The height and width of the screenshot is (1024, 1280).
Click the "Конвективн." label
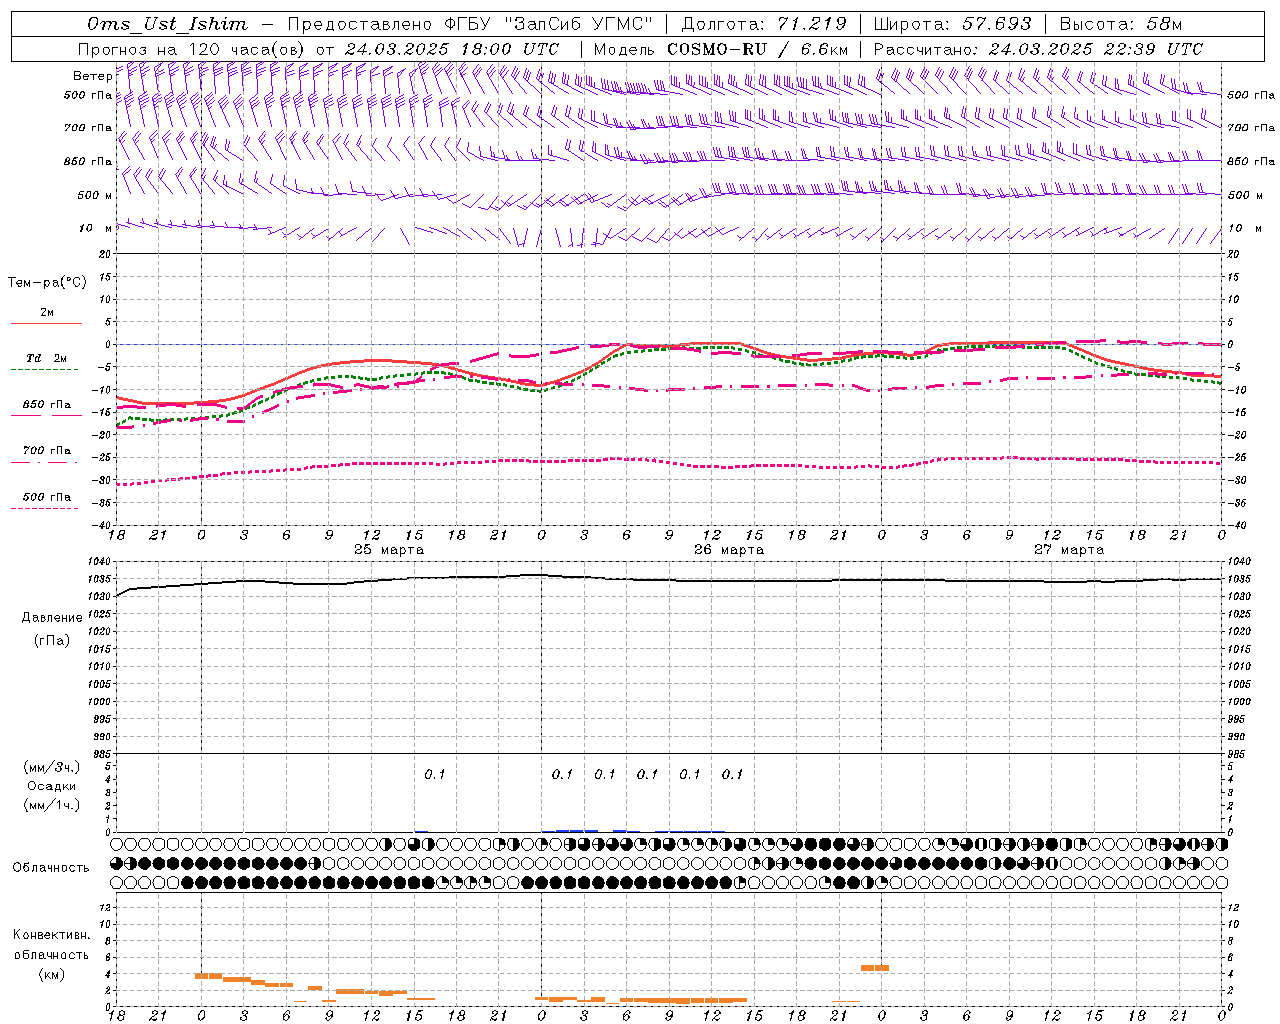pos(52,935)
